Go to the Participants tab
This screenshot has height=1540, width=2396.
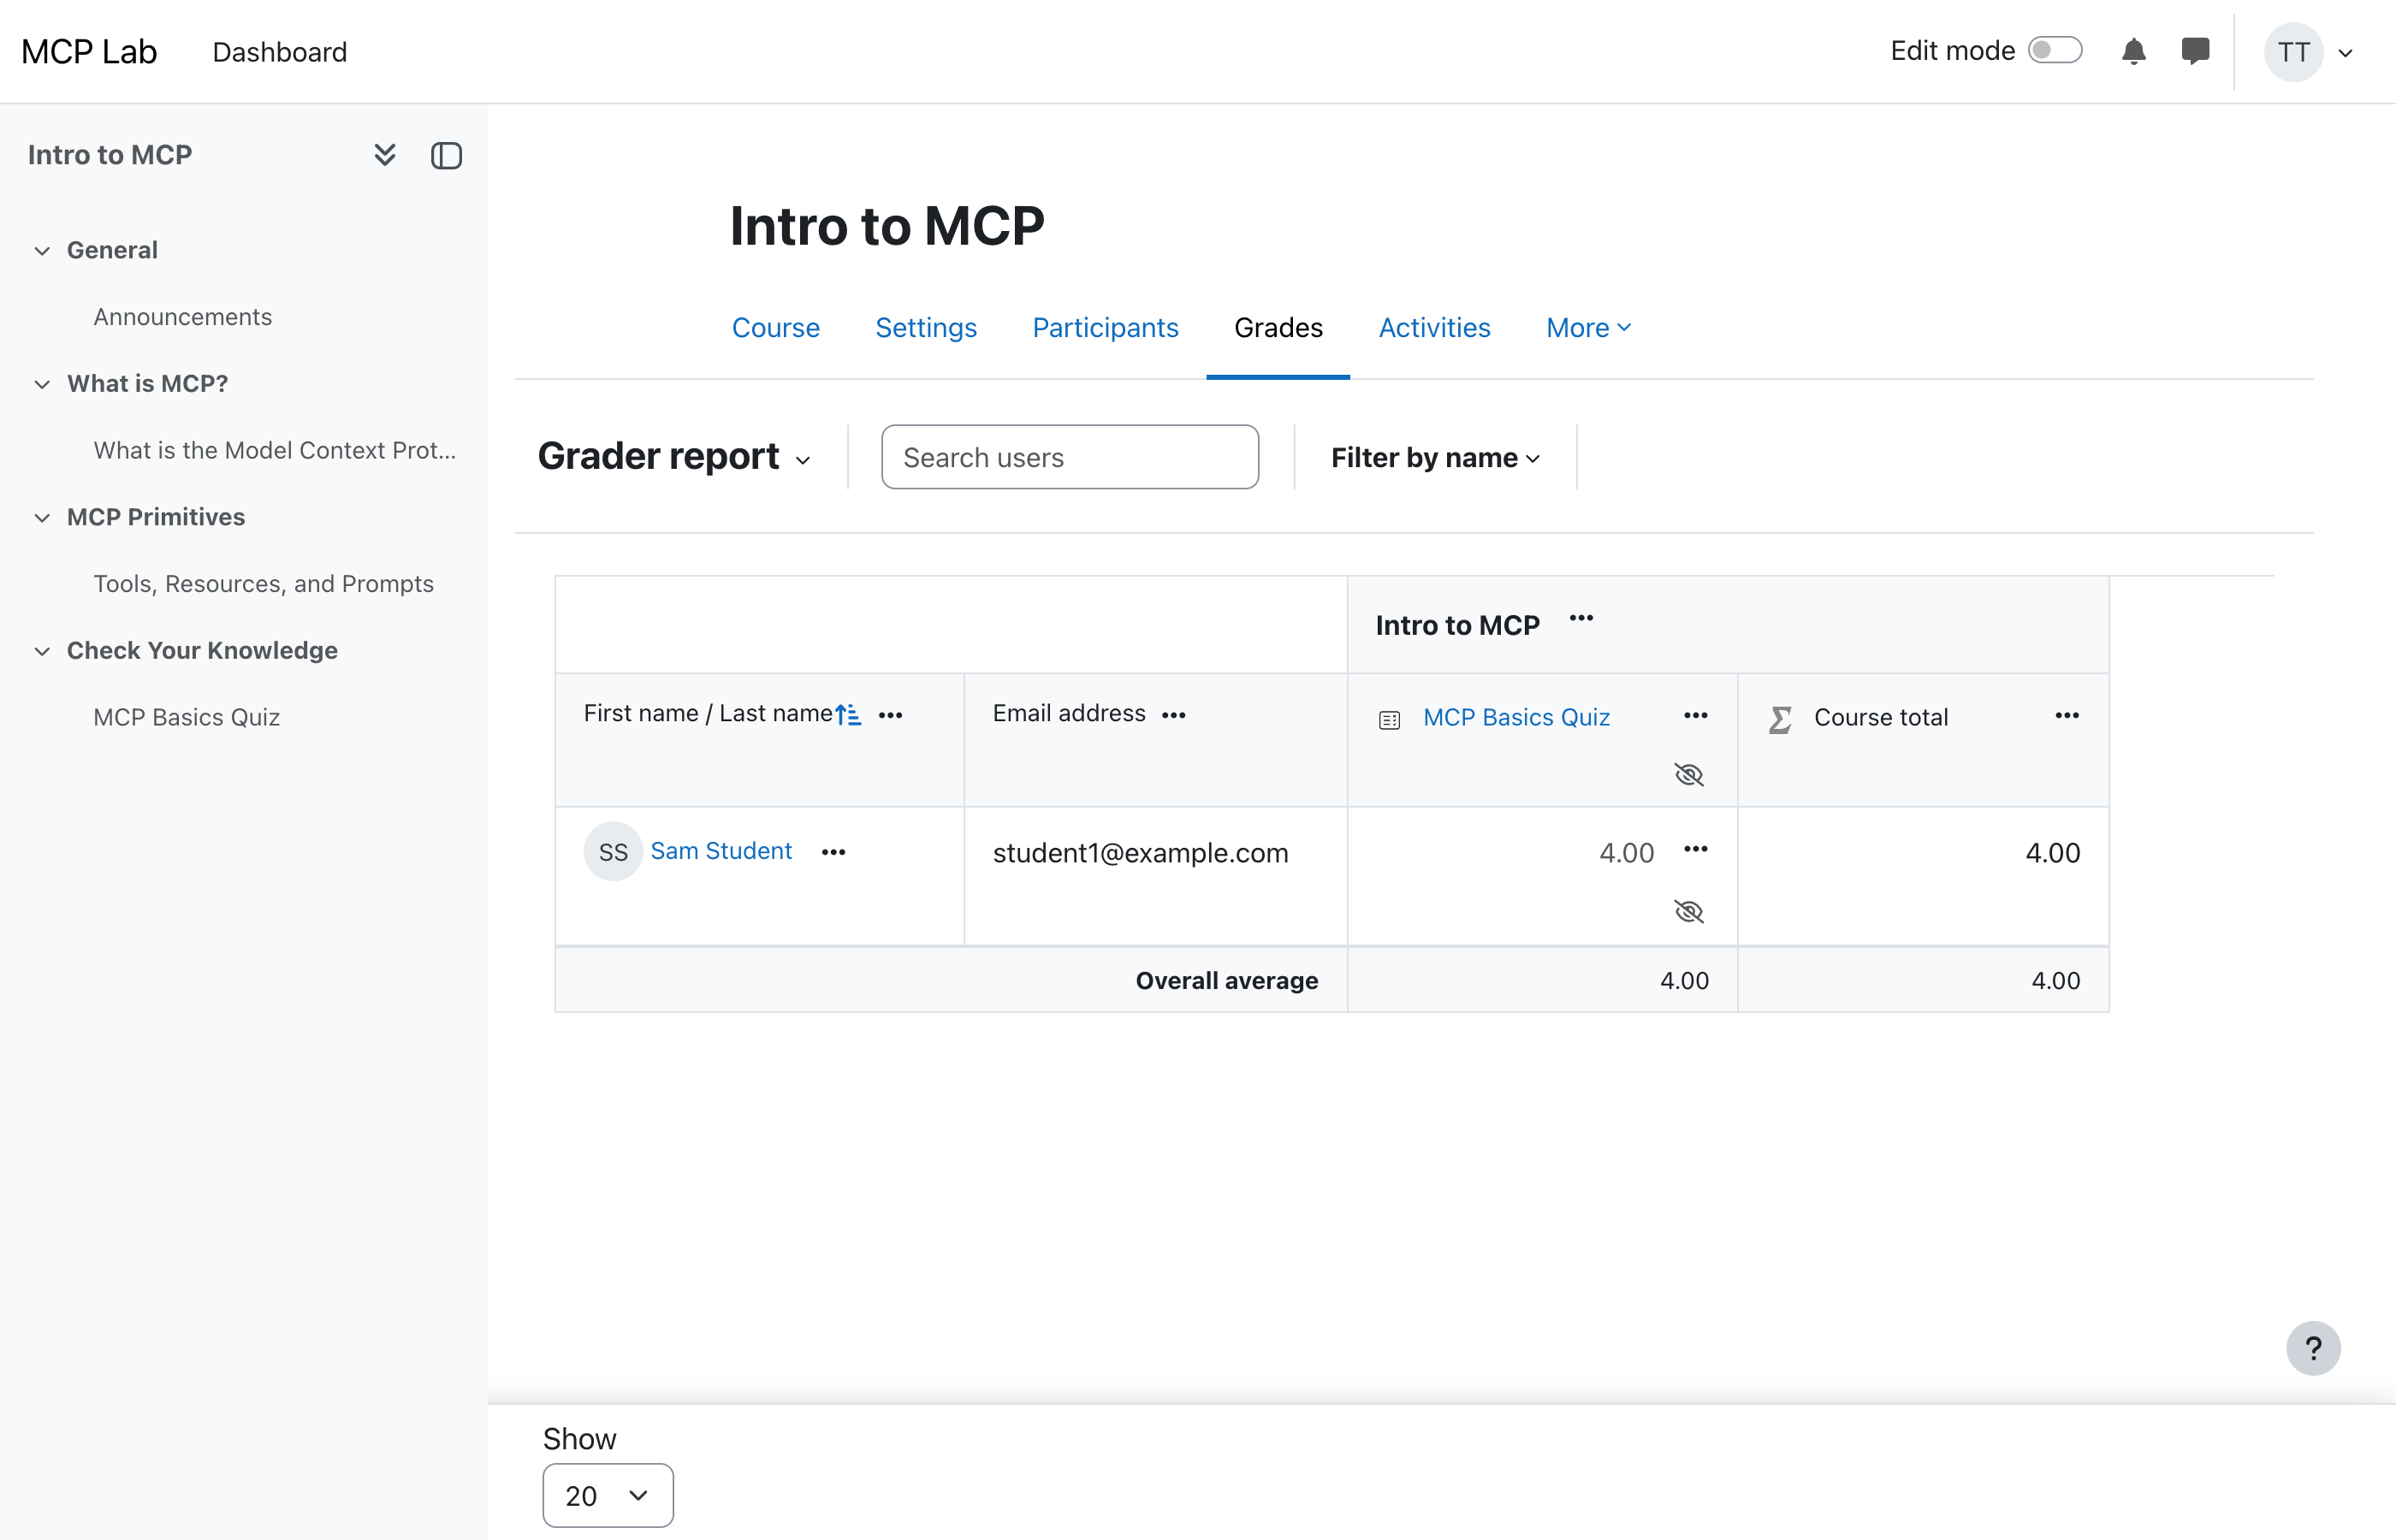(1105, 328)
